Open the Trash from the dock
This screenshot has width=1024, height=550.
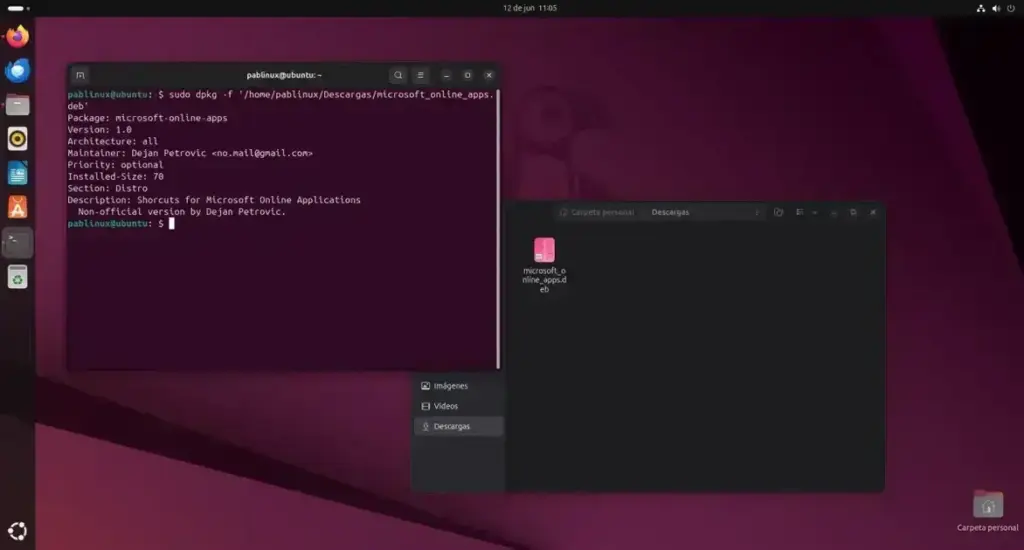coord(18,277)
